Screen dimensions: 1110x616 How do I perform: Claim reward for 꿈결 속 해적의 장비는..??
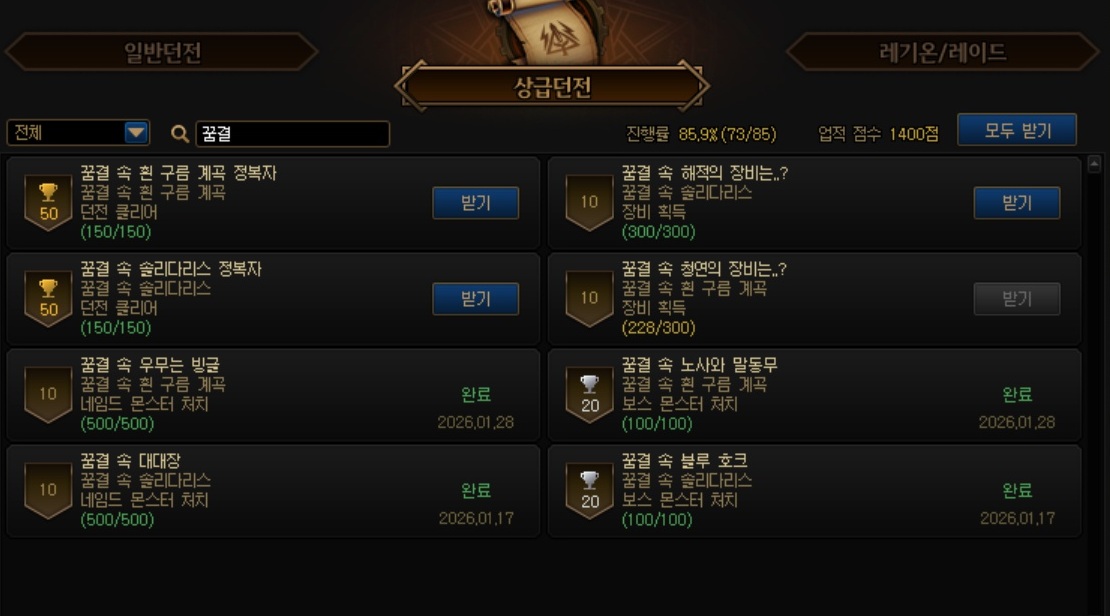[x=1017, y=203]
